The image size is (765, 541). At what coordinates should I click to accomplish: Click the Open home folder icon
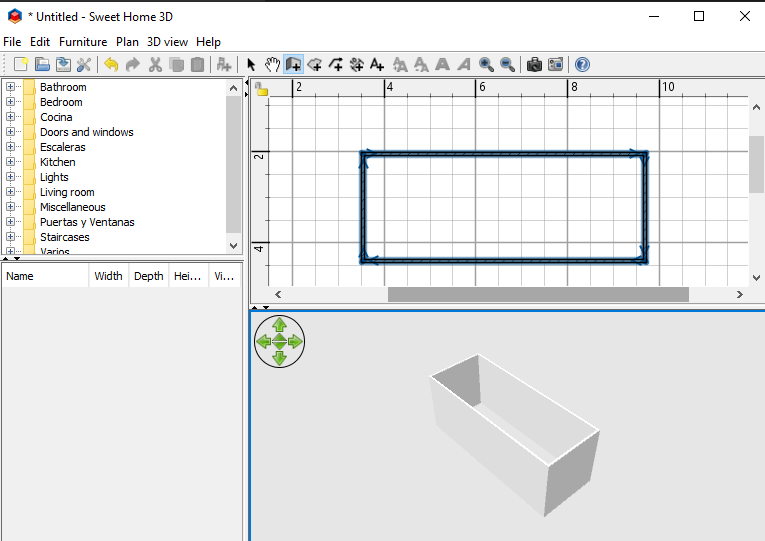[42, 64]
